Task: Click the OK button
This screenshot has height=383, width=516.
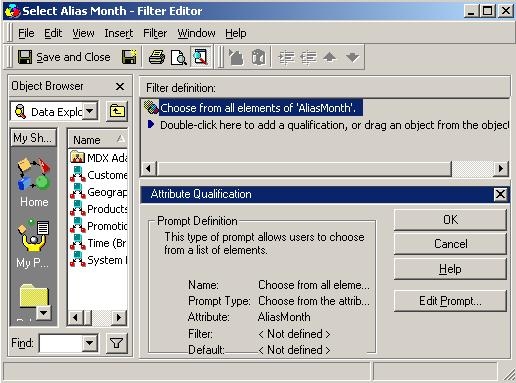Action: point(450,220)
